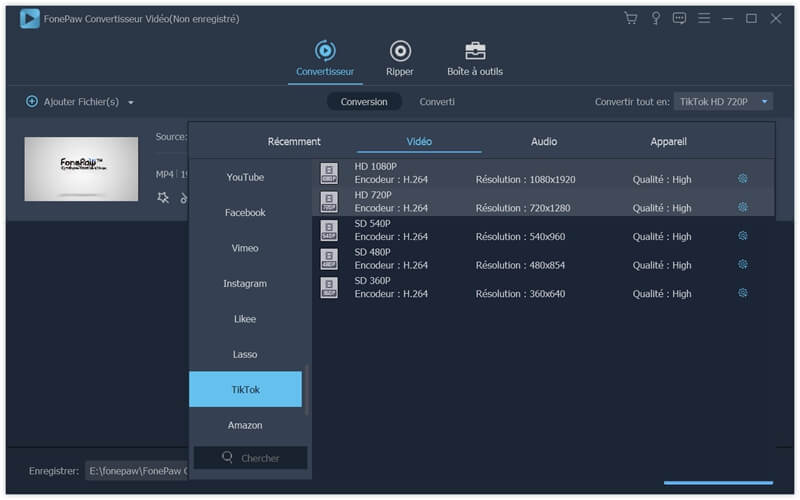
Task: Open settings gear for SD 360P
Action: [x=743, y=292]
